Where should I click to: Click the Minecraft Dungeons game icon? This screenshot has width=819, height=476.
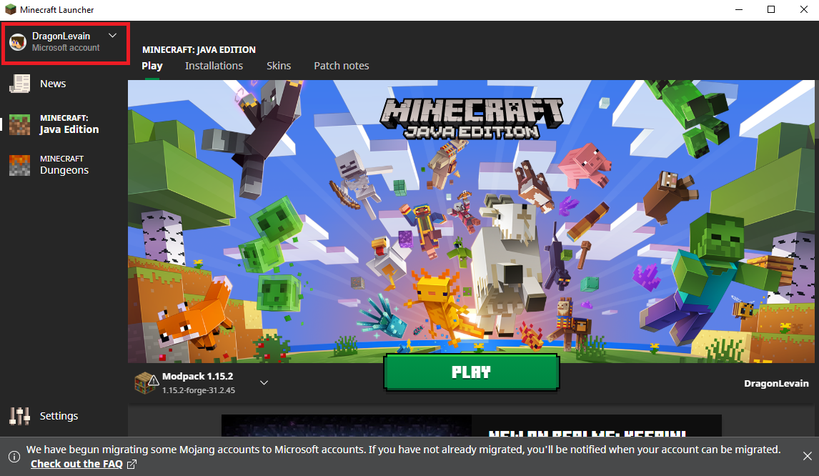click(x=19, y=165)
